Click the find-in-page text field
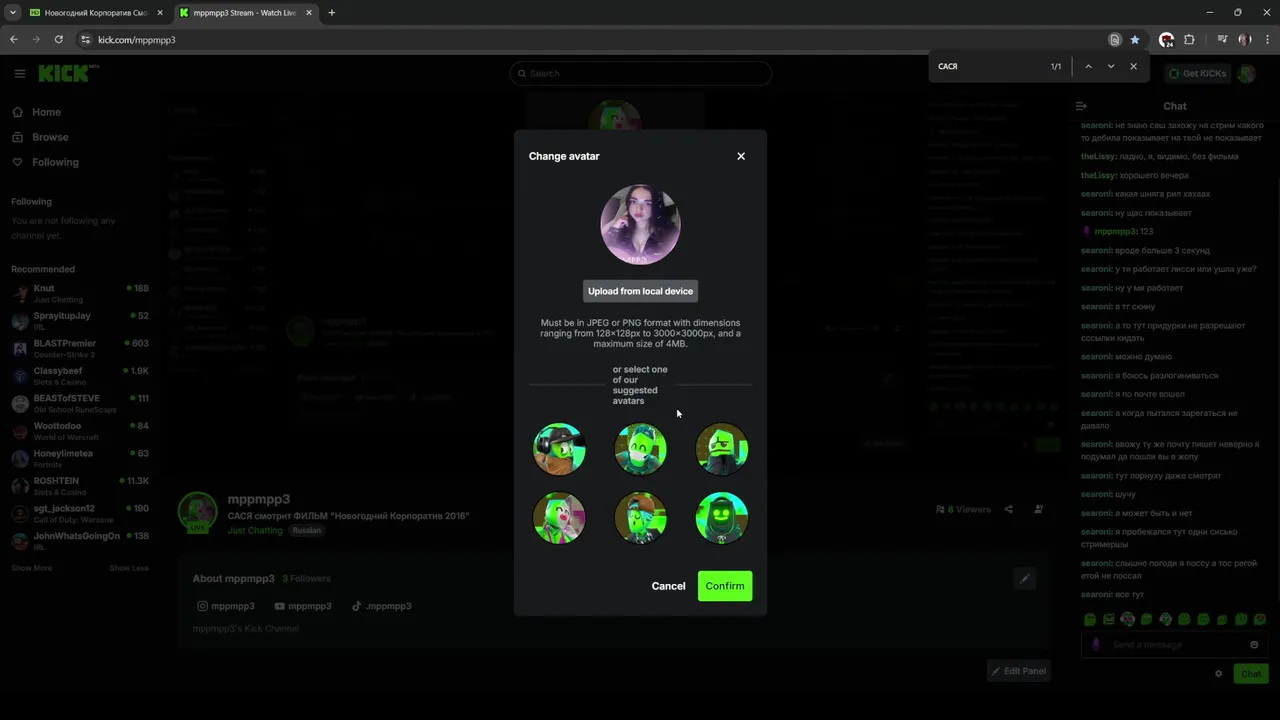This screenshot has width=1280, height=720. click(990, 66)
